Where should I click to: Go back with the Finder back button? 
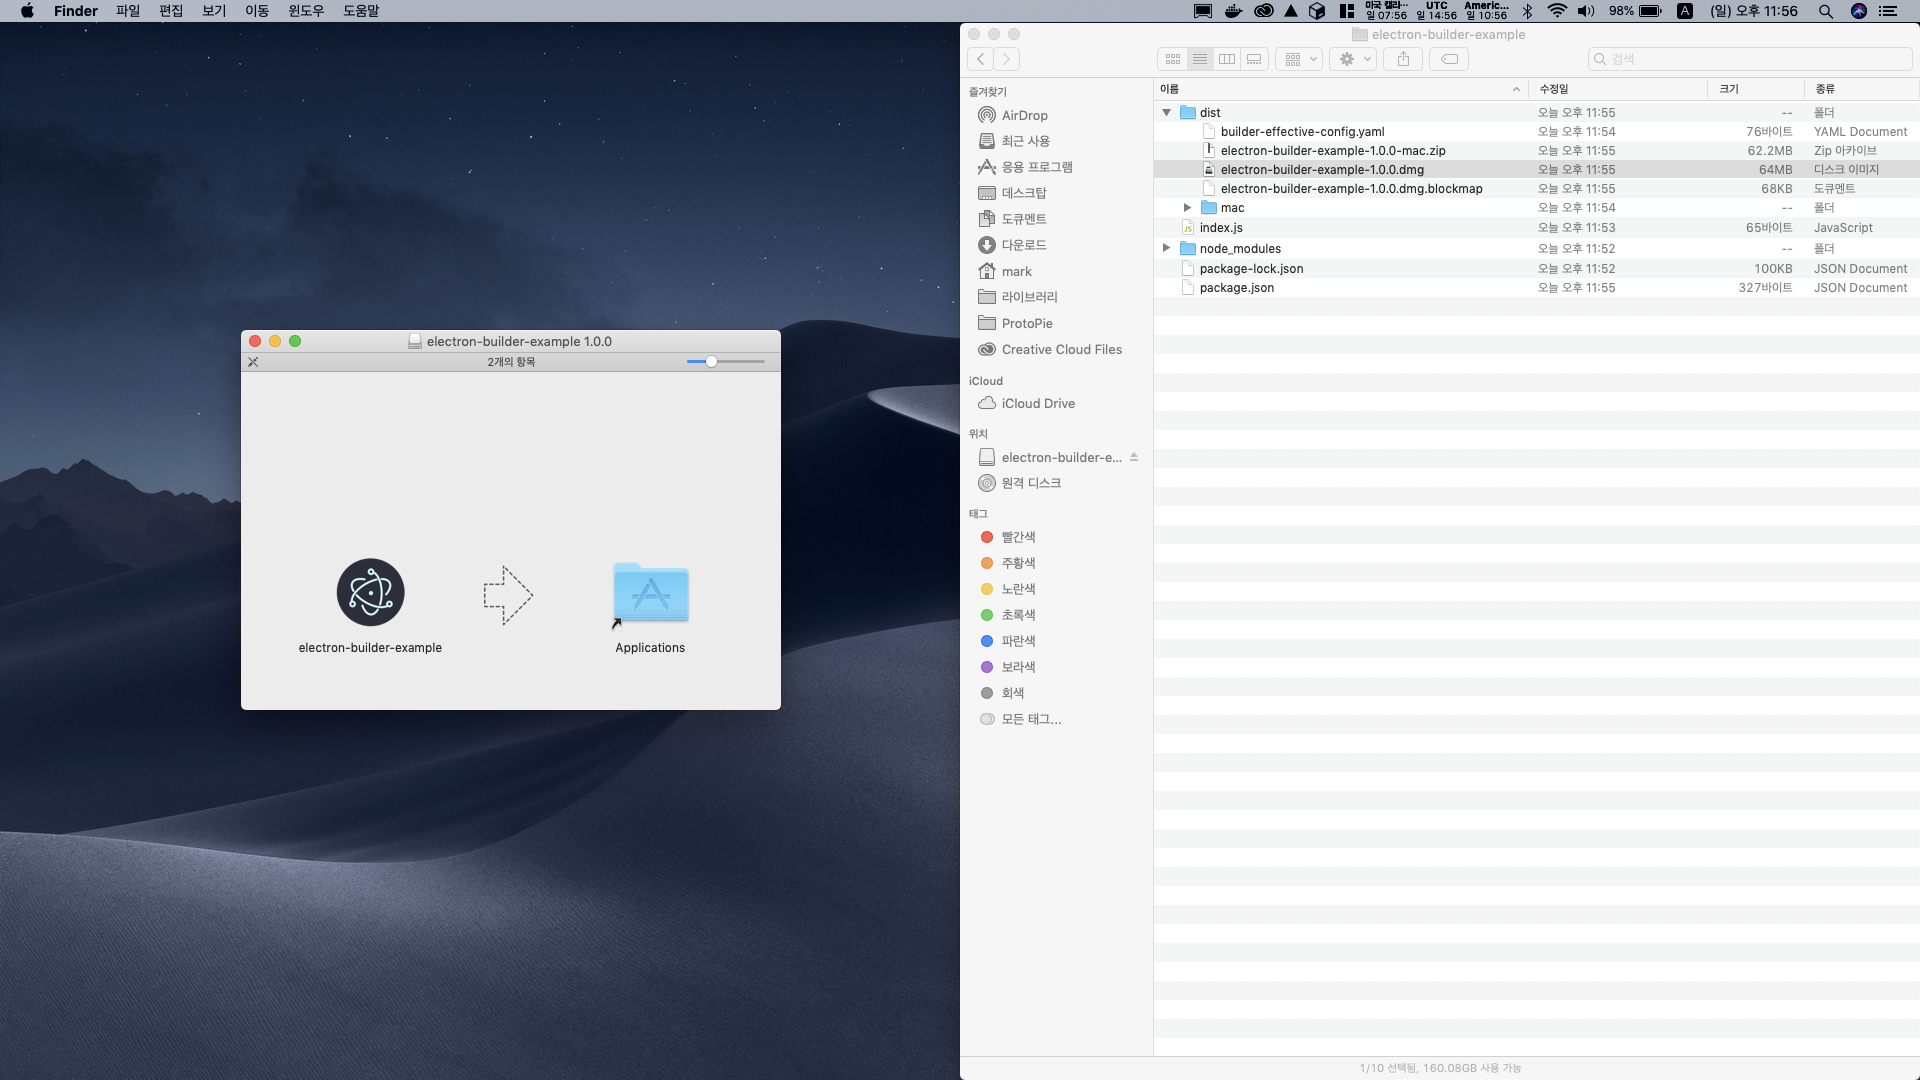pos(981,59)
